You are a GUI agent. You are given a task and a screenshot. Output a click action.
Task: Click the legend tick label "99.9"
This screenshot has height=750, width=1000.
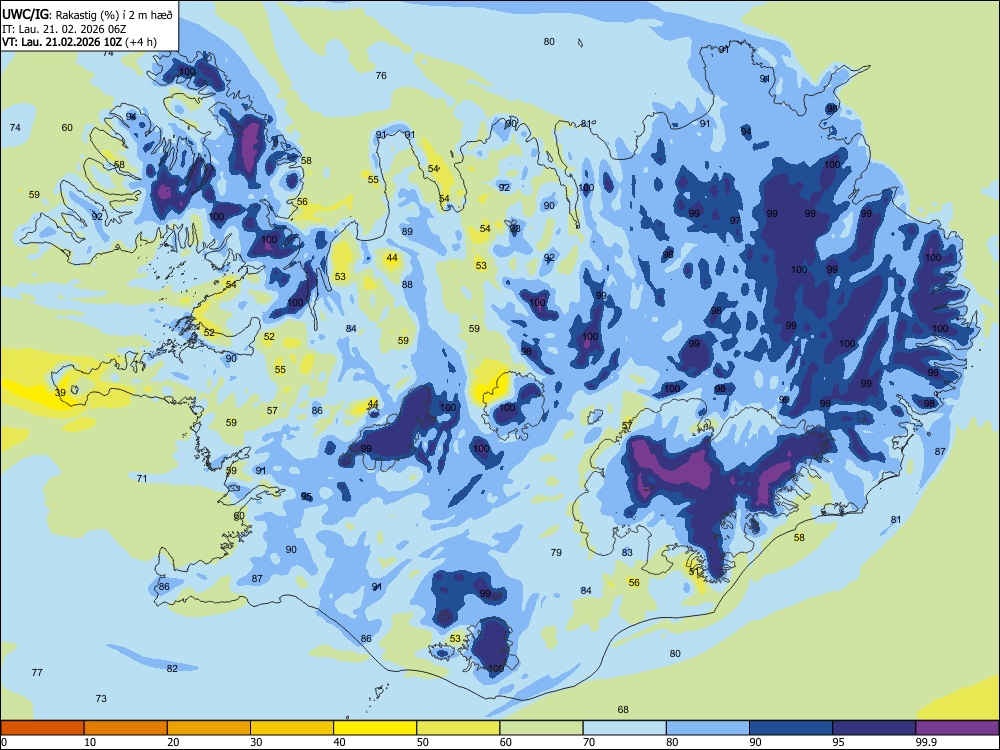point(926,742)
